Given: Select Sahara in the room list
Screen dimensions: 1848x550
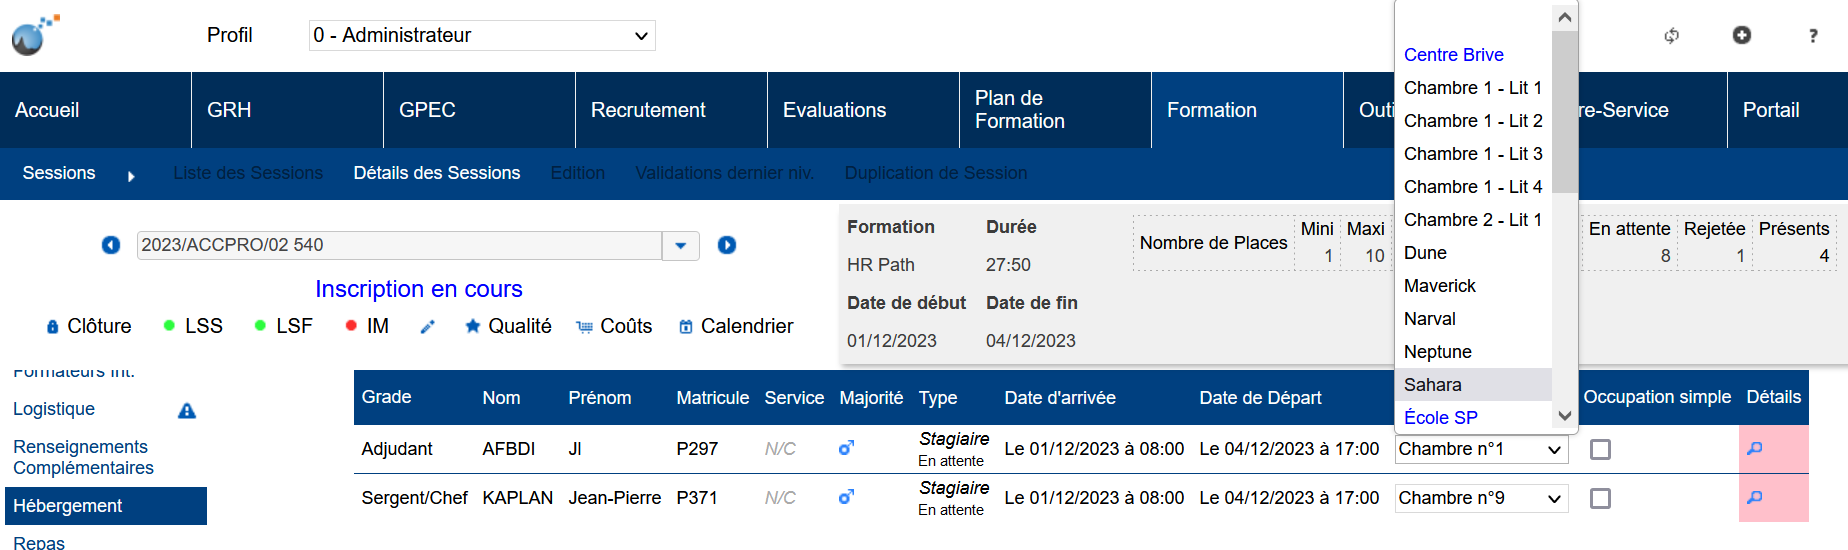Looking at the screenshot, I should 1433,385.
